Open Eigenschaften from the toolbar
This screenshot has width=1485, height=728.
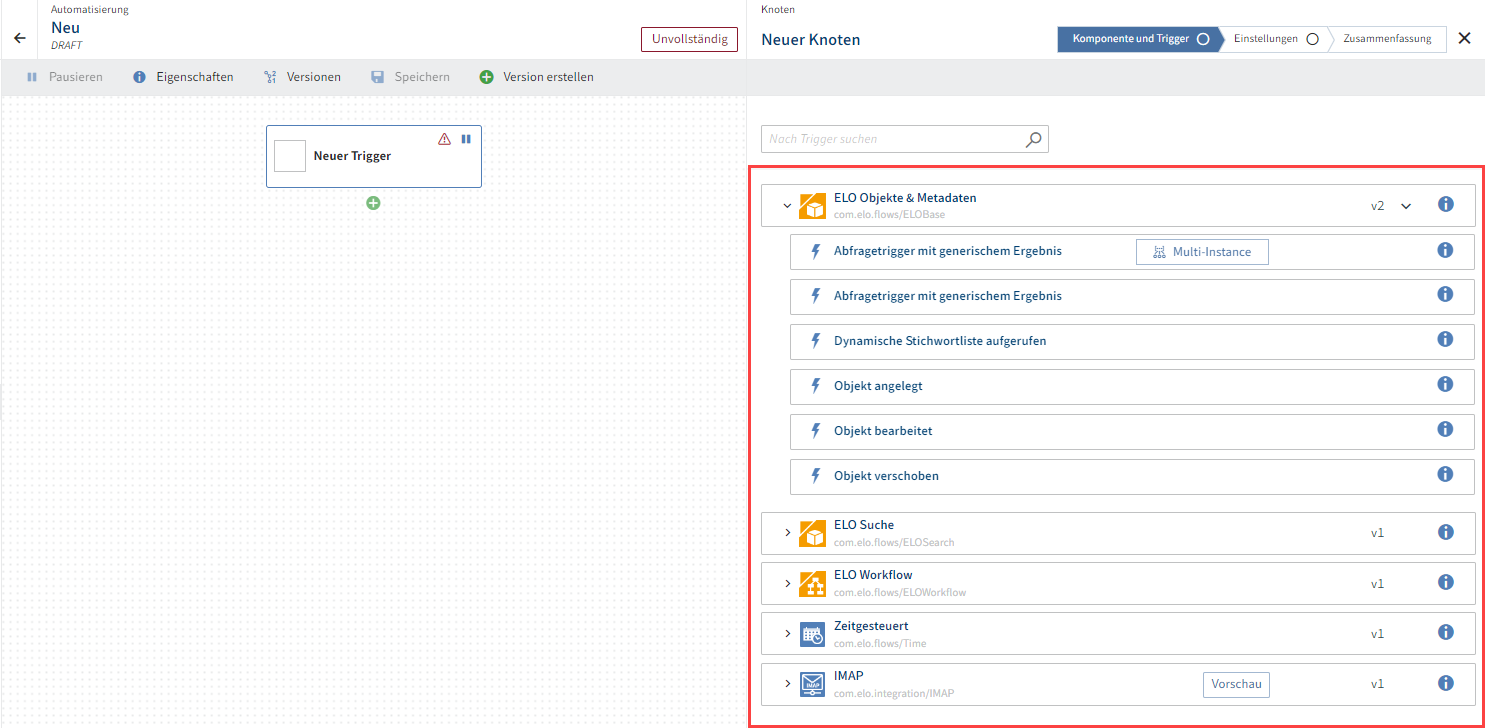tap(183, 77)
